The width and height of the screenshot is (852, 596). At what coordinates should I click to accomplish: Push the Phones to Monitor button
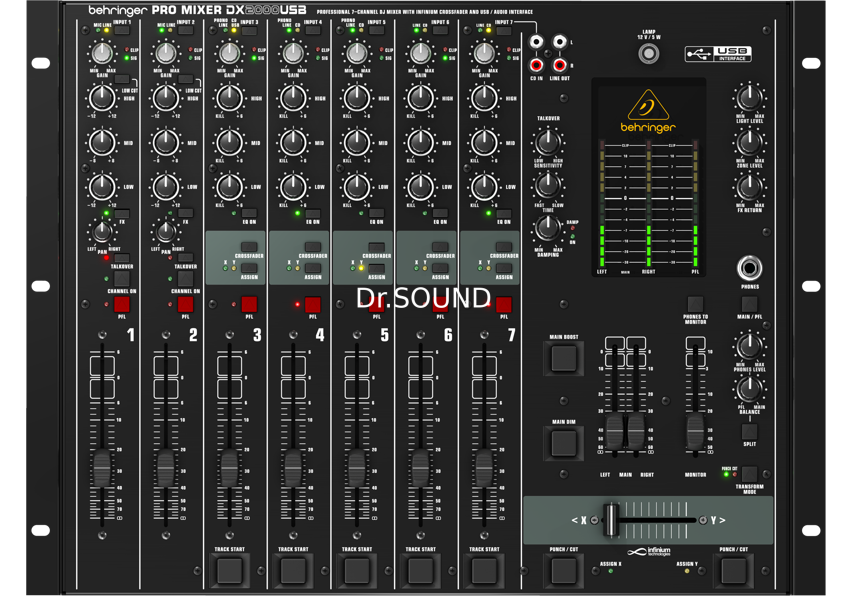[x=695, y=304]
